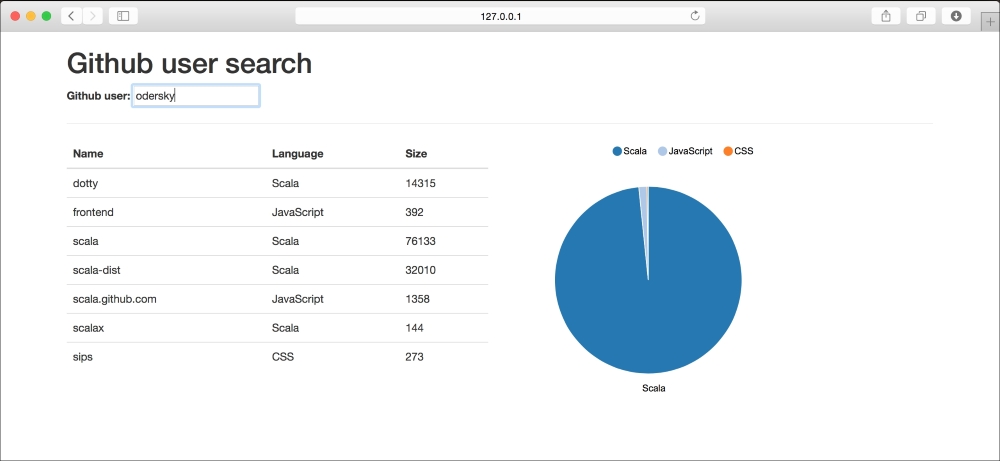Toggle CSS in the chart legend
This screenshot has width=1000, height=461.
739,151
